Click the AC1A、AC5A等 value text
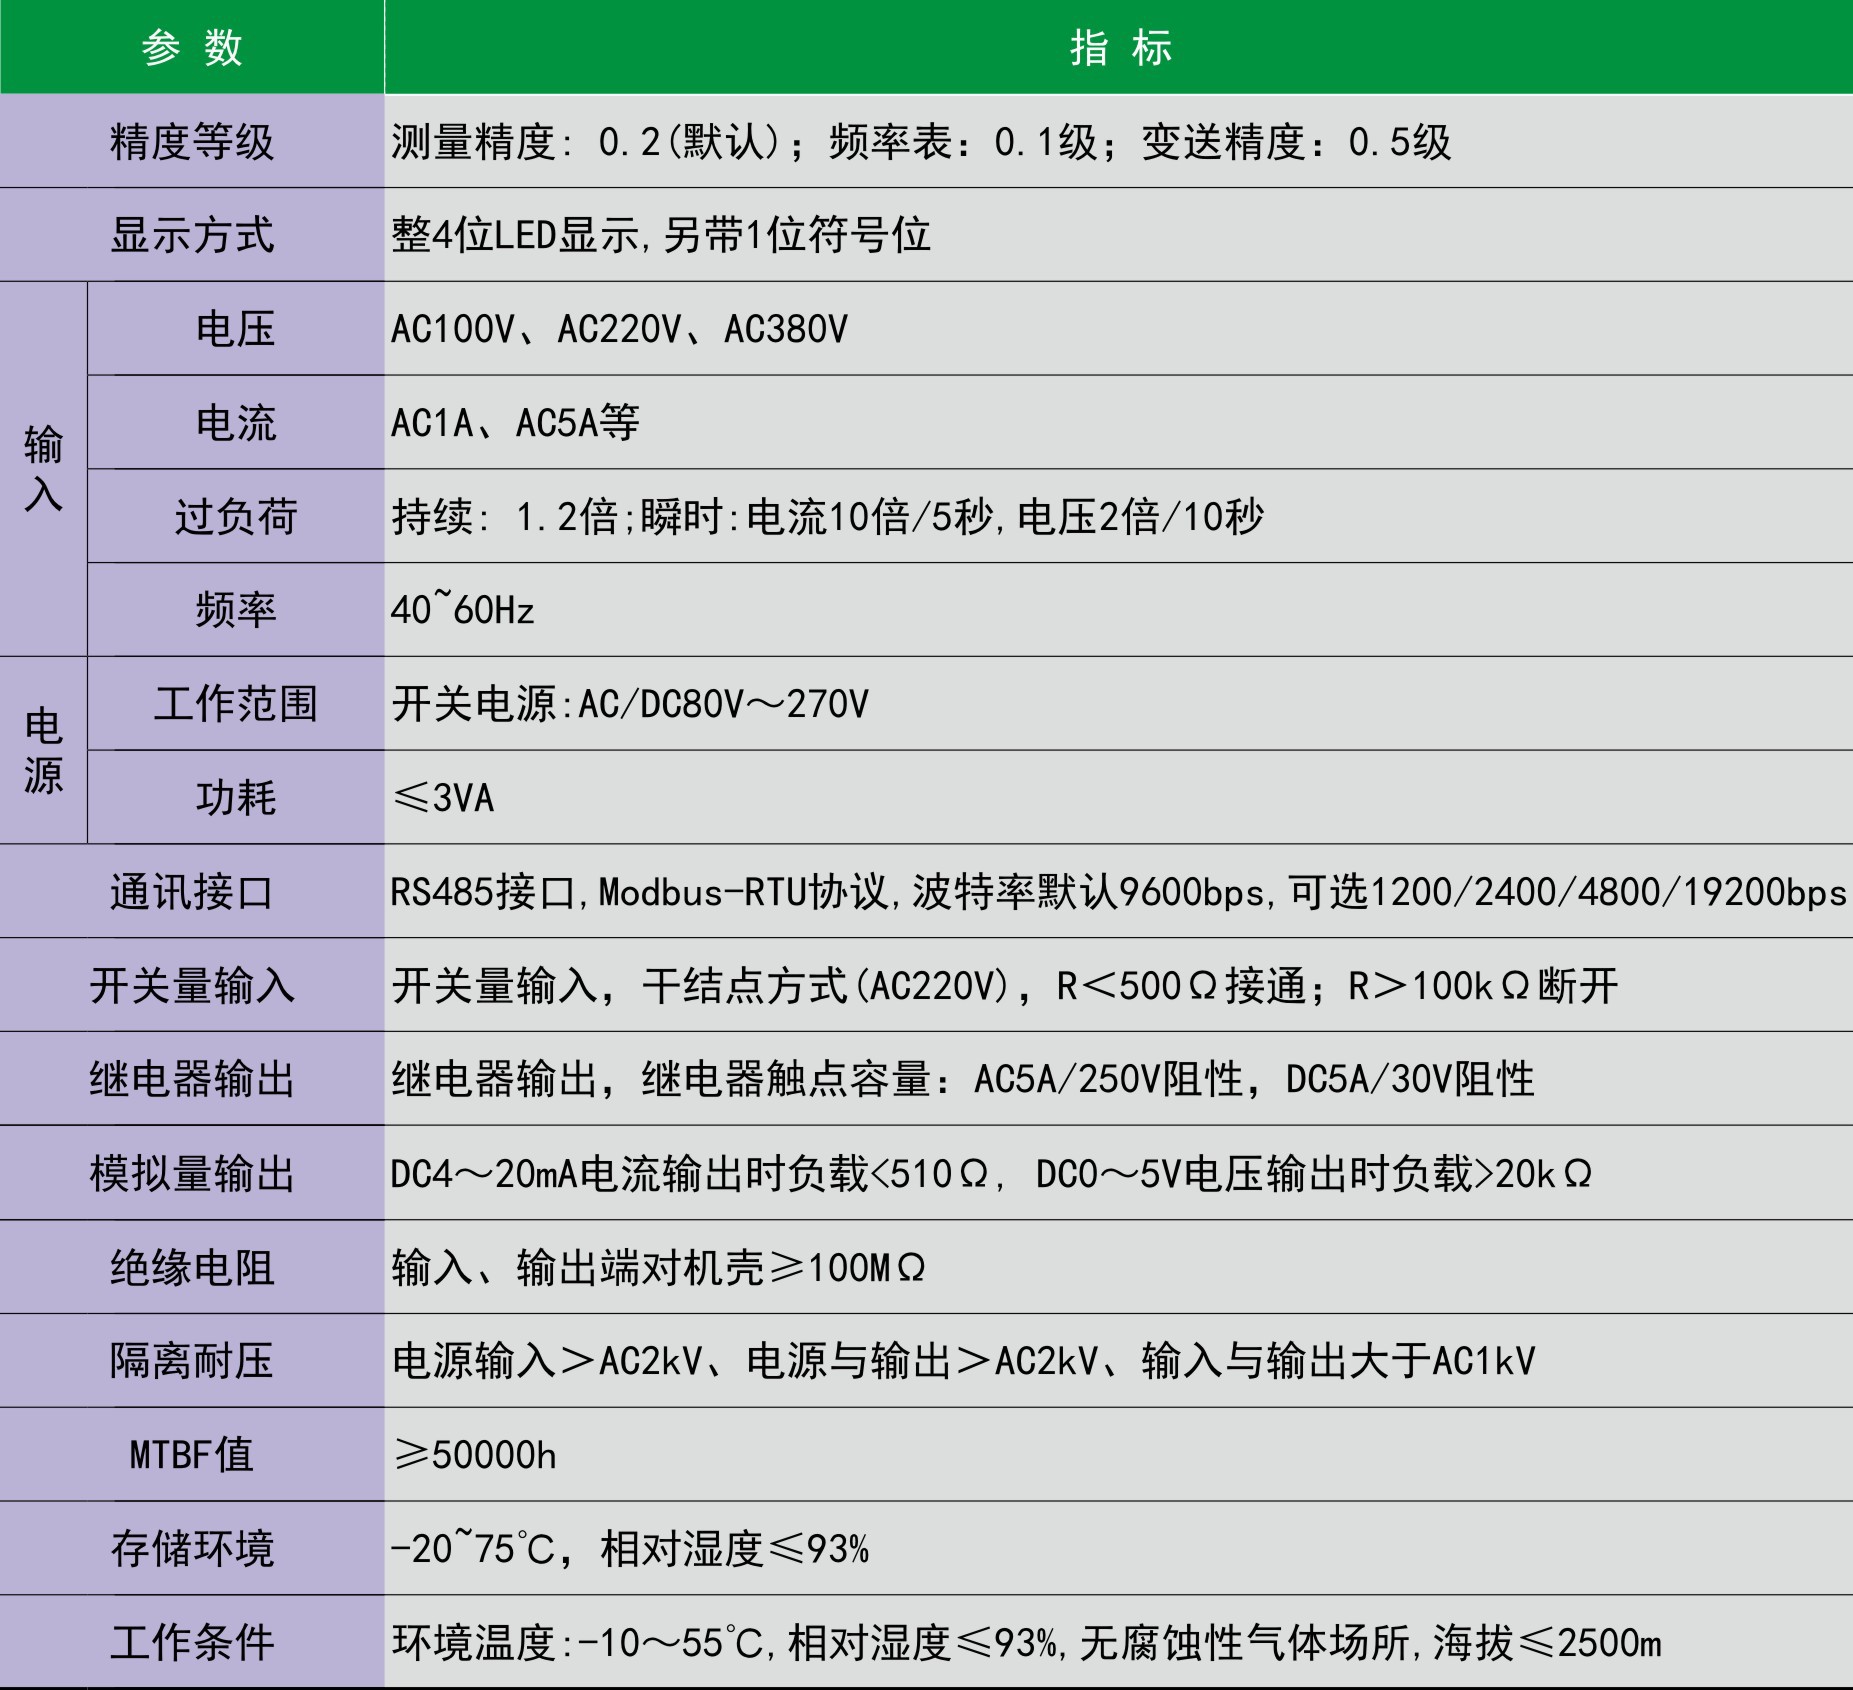 [515, 423]
